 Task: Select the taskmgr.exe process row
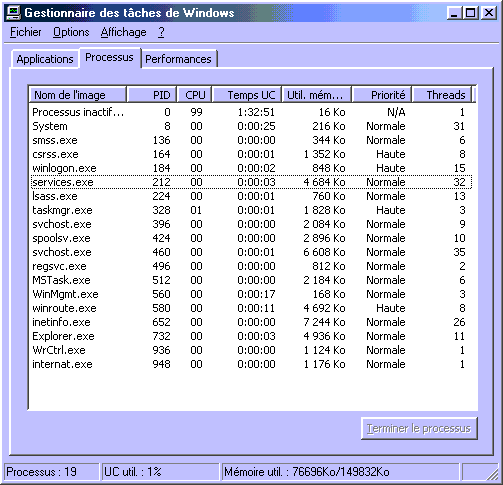click(x=251, y=210)
